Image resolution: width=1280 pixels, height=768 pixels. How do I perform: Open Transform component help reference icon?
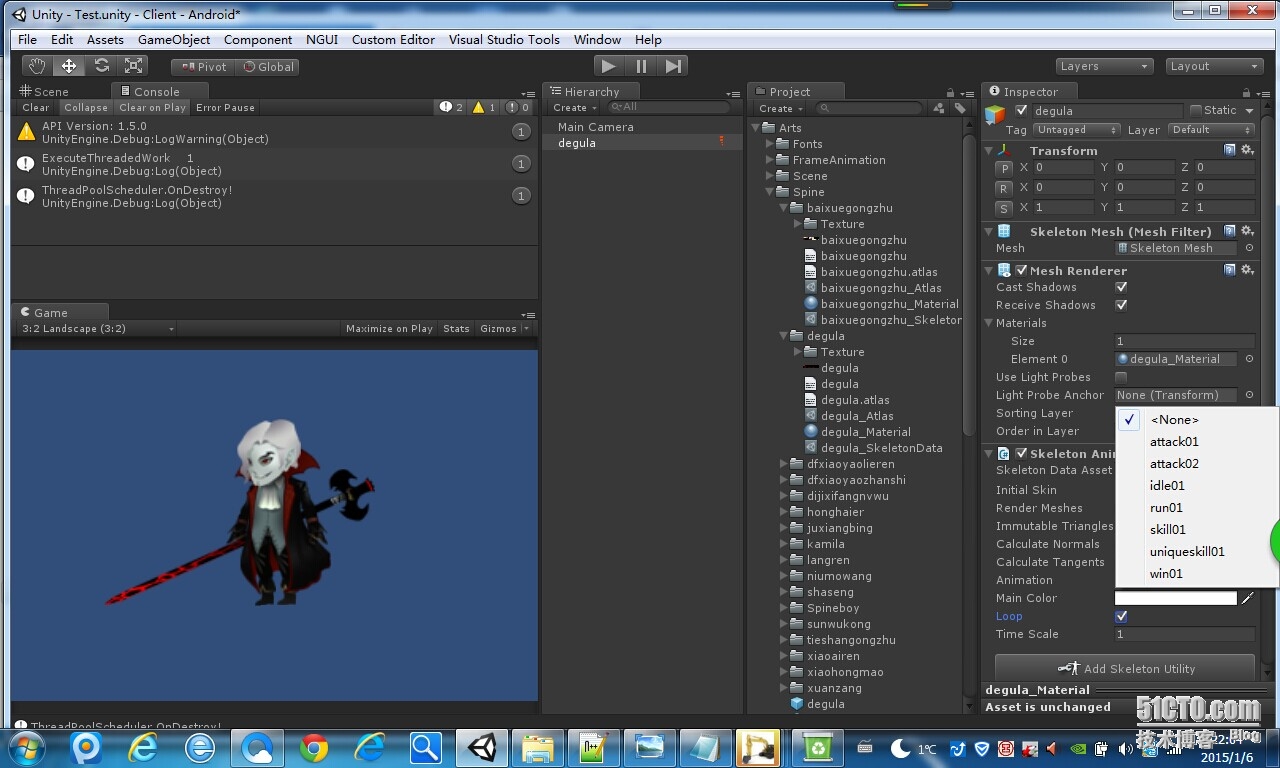[1230, 150]
